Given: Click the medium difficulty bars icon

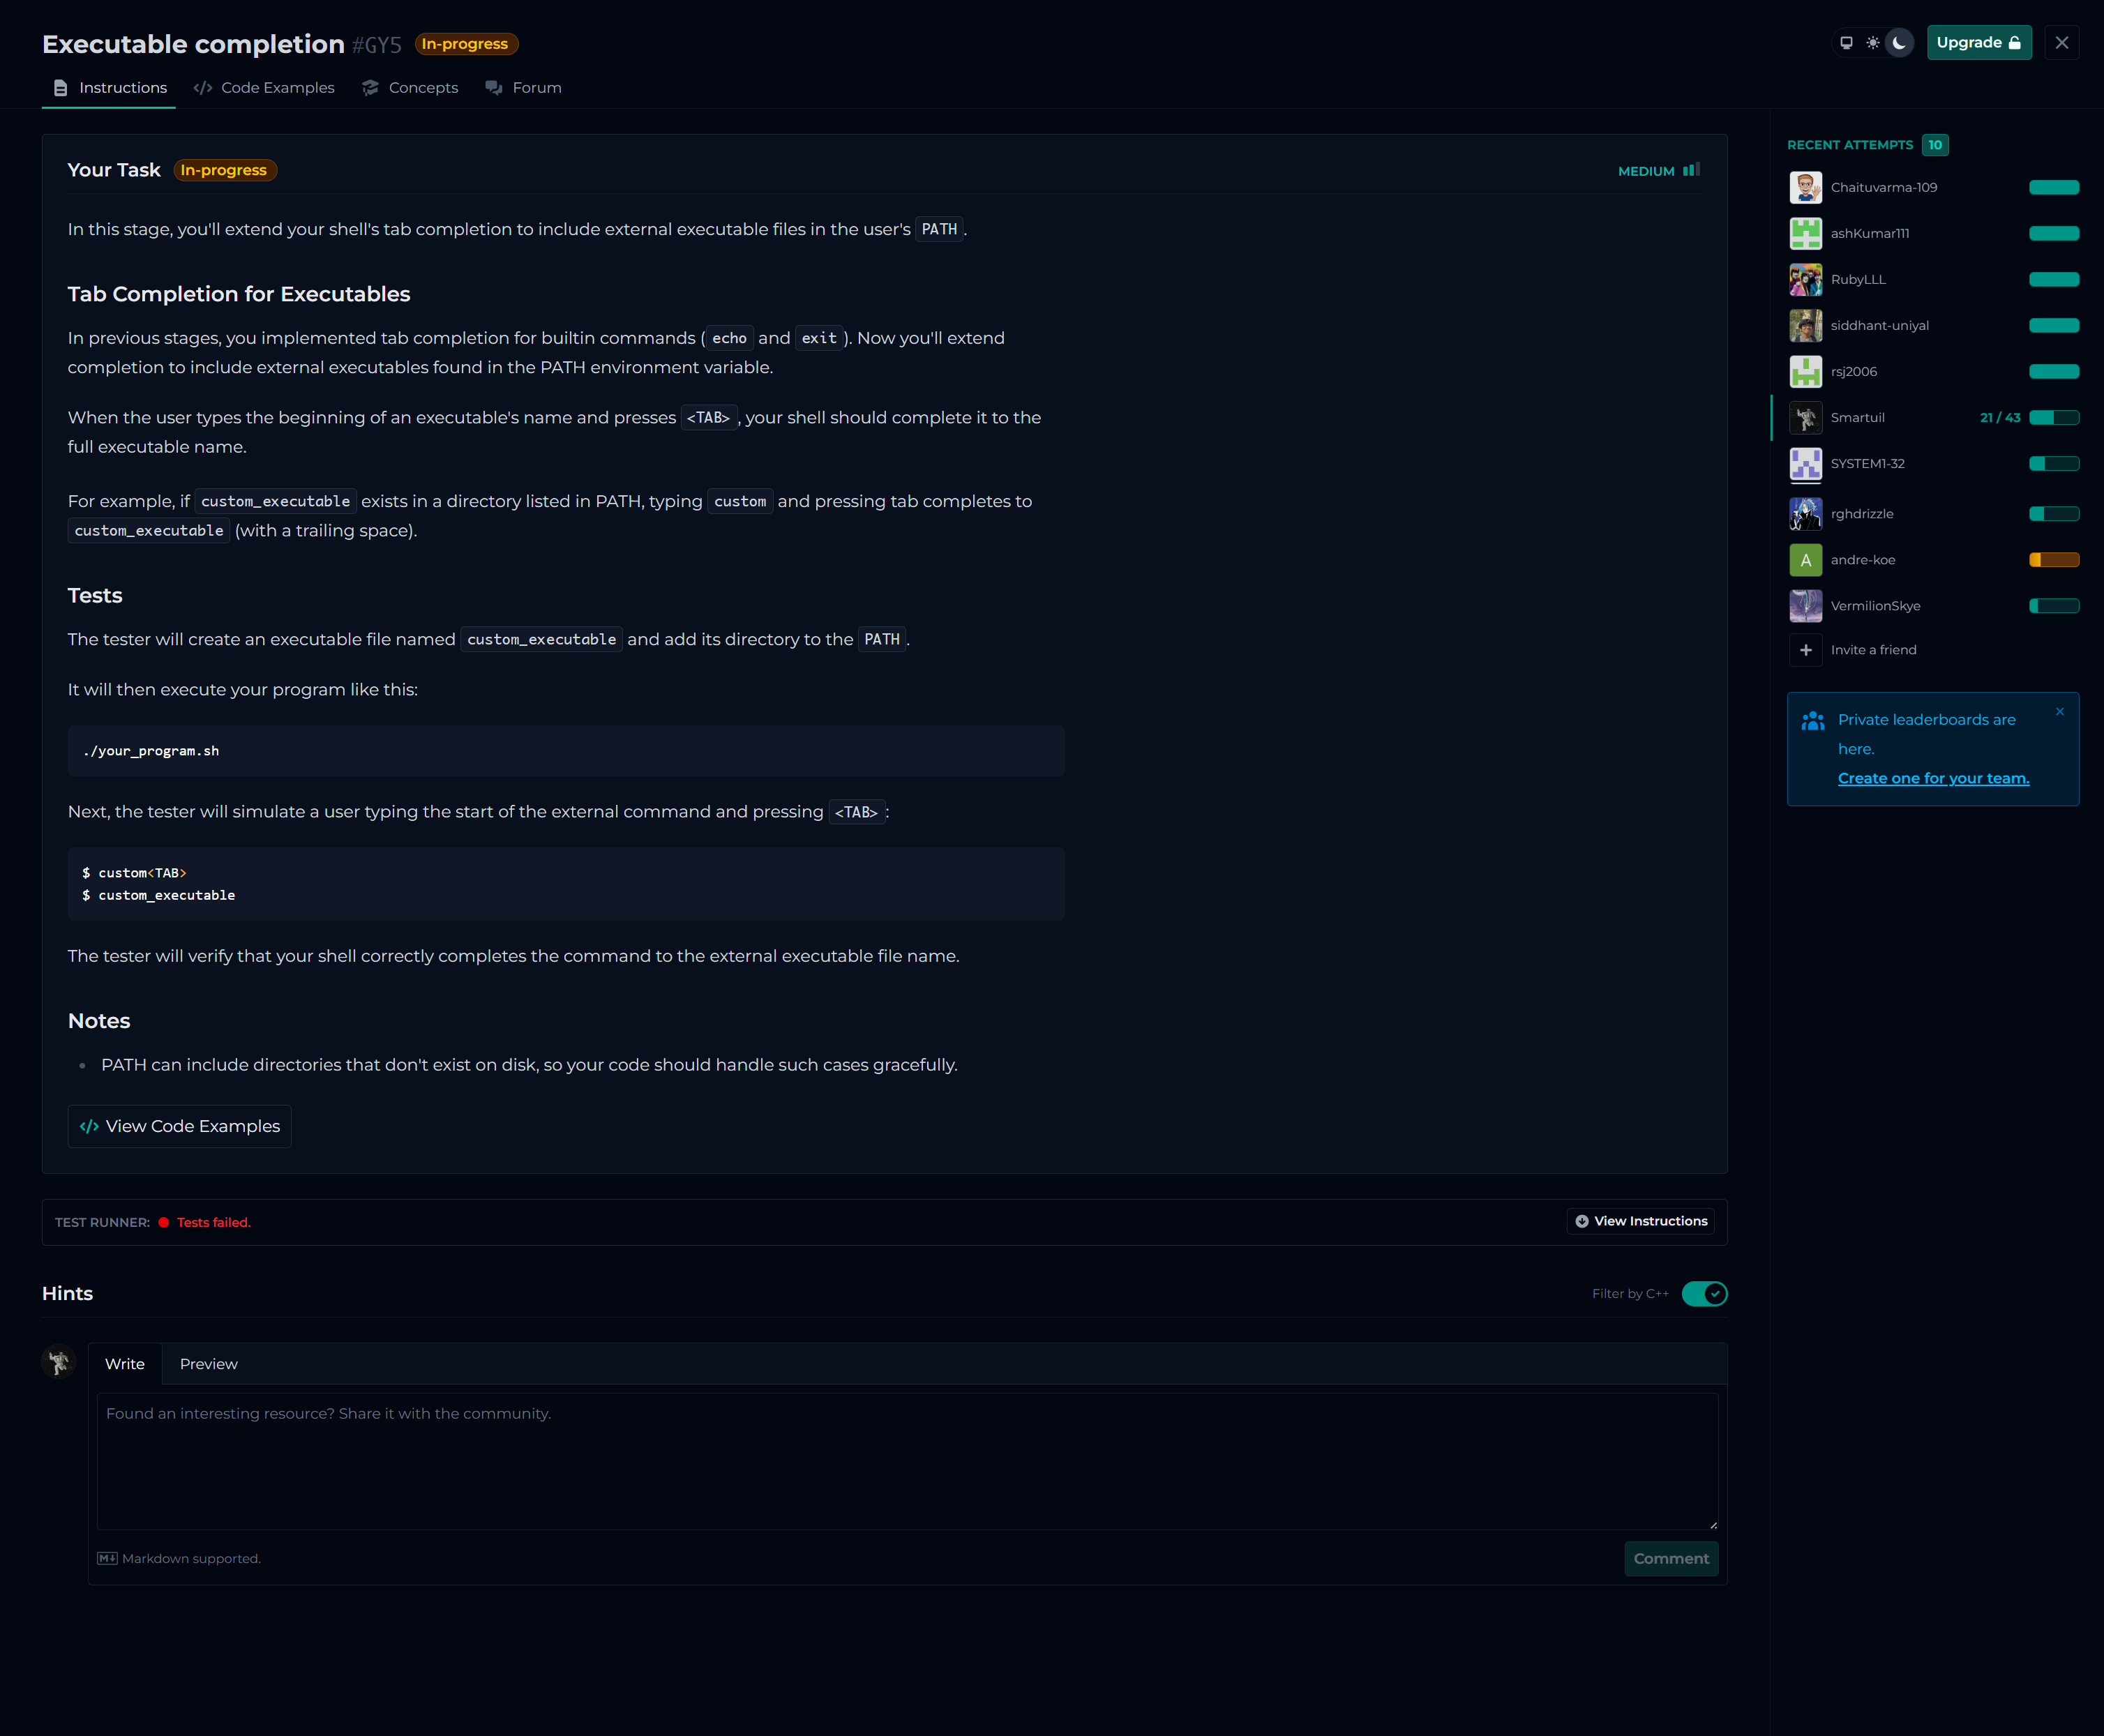Looking at the screenshot, I should pyautogui.click(x=1691, y=170).
